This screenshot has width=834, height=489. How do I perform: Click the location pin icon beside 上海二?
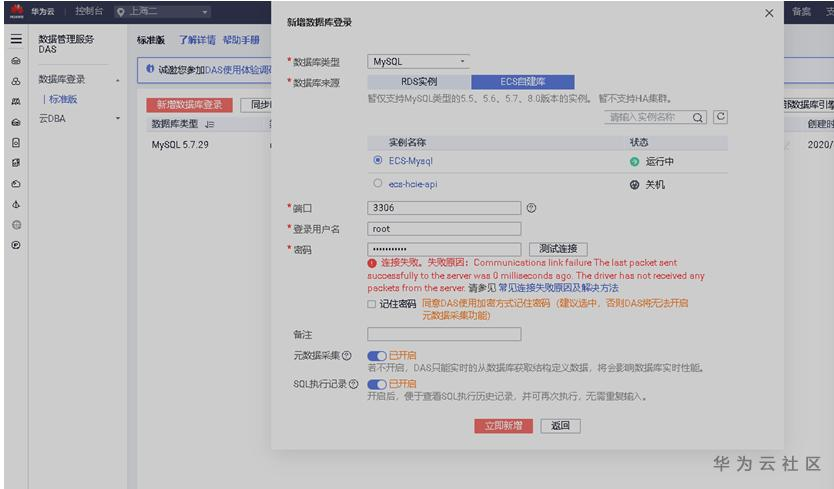coord(121,12)
